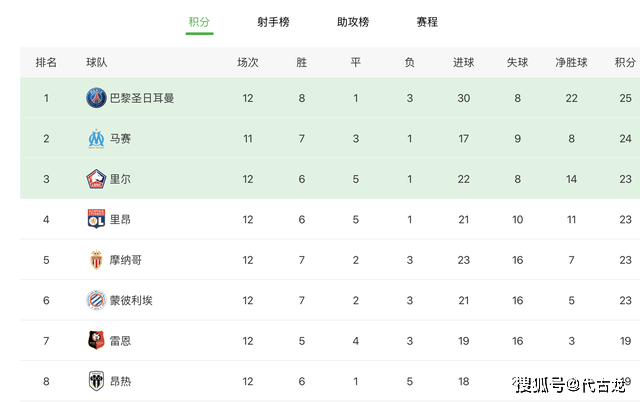Viewport: 640px width, 402px height.
Task: Click the Monaco club crest
Action: pyautogui.click(x=96, y=260)
